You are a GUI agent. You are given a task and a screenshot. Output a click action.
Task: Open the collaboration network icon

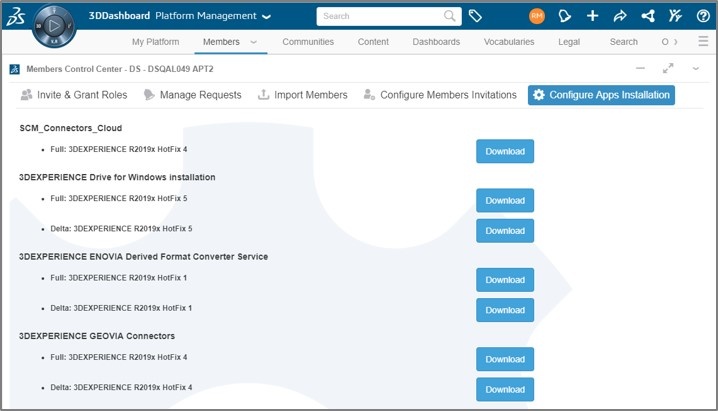[648, 16]
